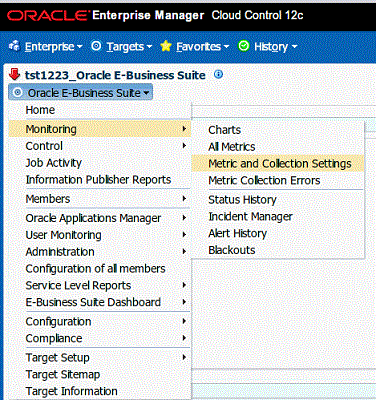
Task: Click the Favorites star icon
Action: point(166,46)
